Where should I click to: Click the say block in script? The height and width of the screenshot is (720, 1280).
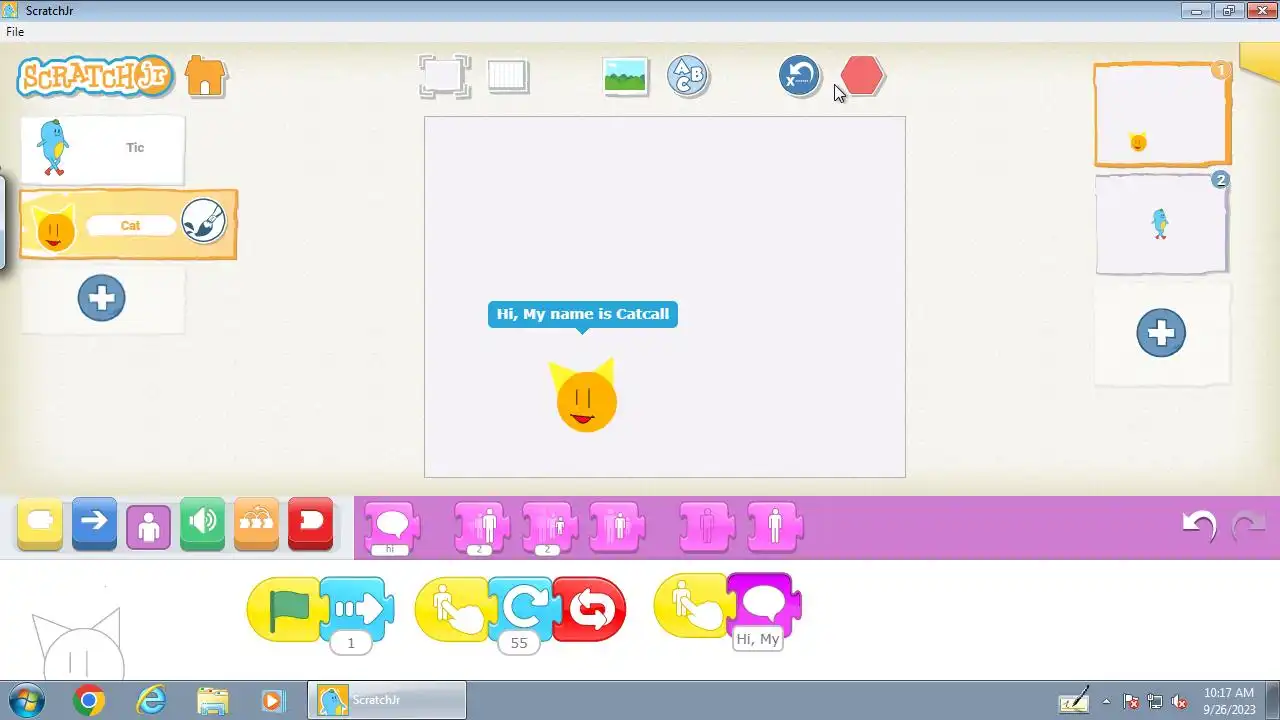point(764,603)
